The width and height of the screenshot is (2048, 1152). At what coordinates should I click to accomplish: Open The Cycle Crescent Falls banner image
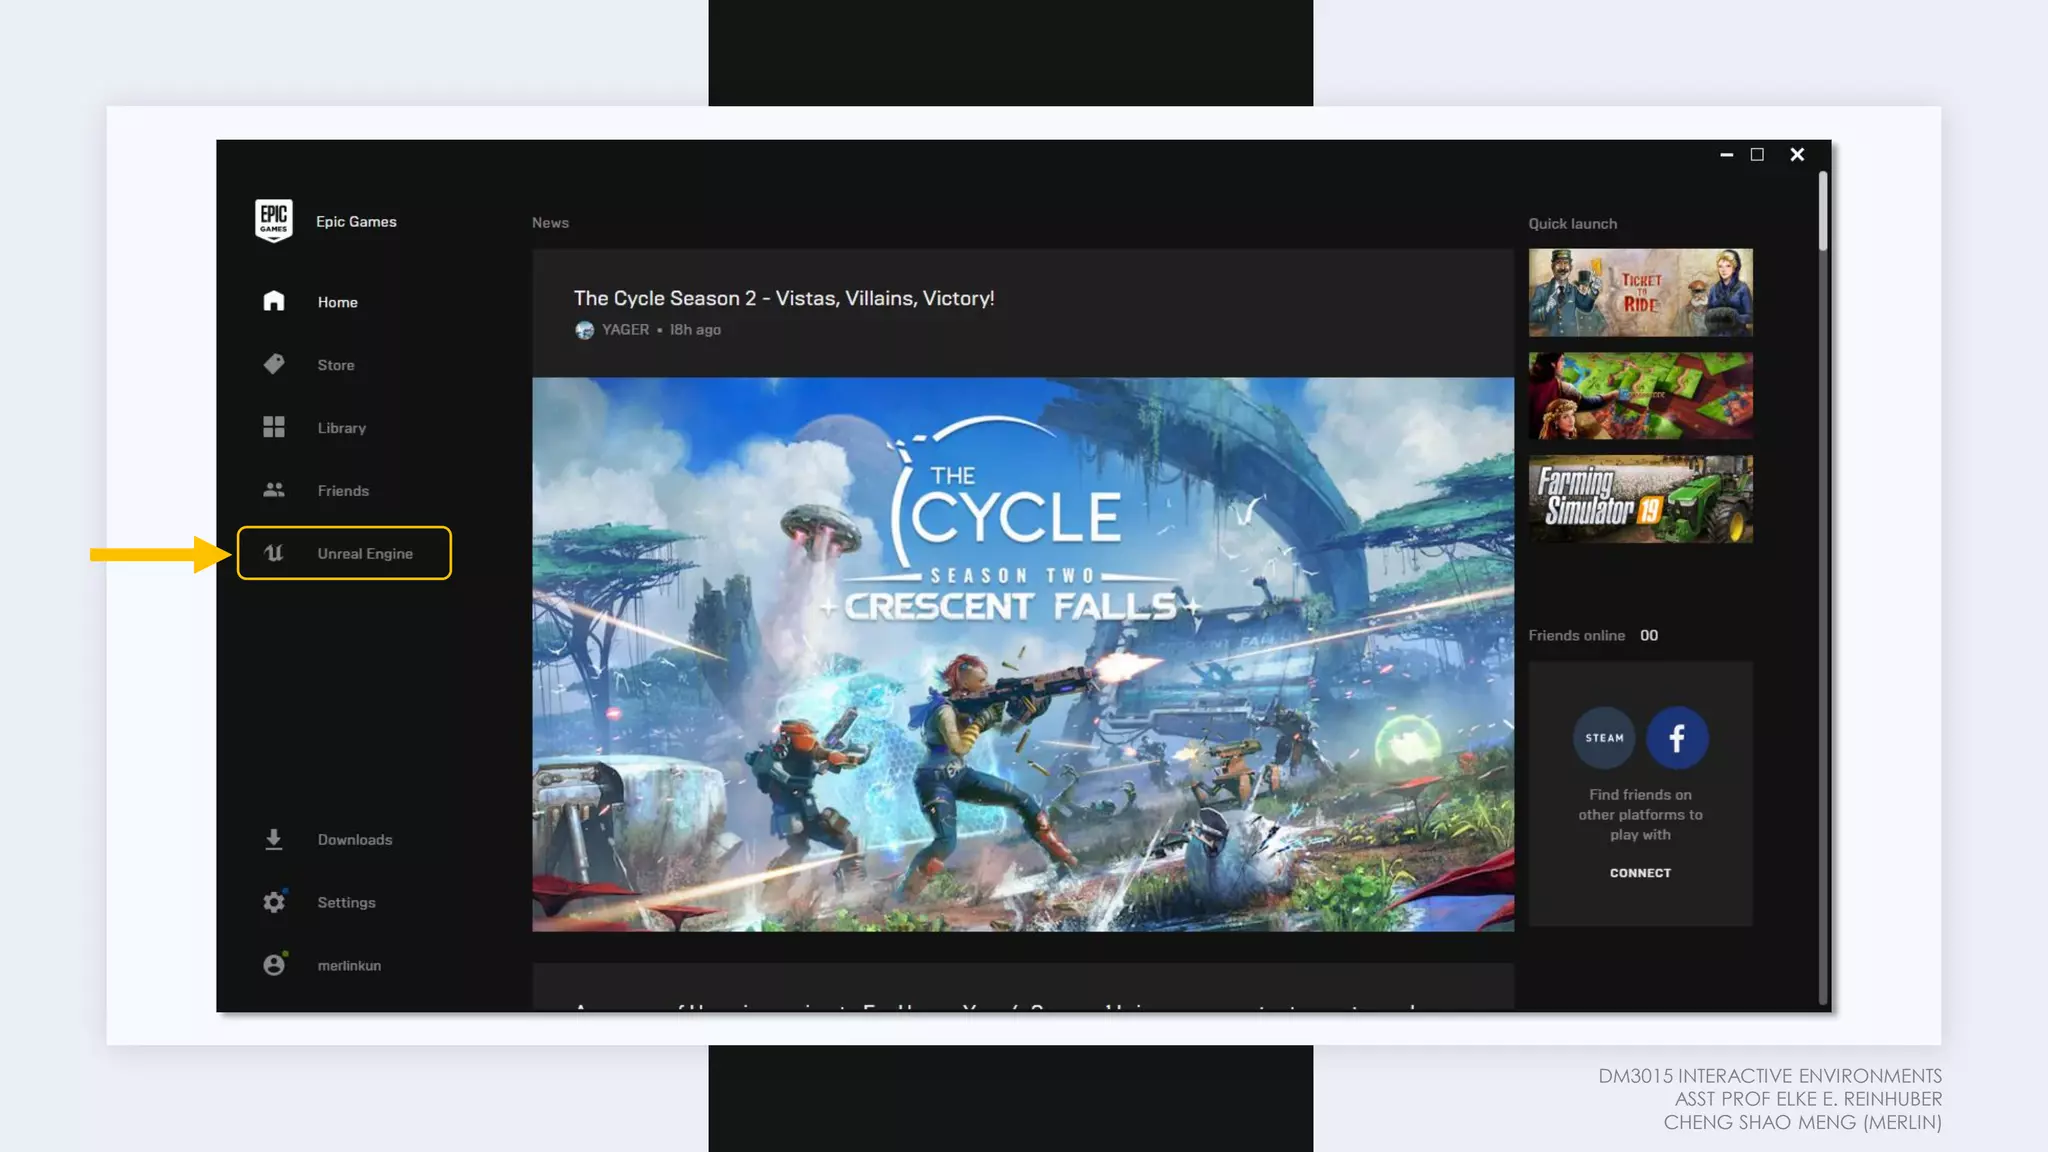[x=1023, y=654]
